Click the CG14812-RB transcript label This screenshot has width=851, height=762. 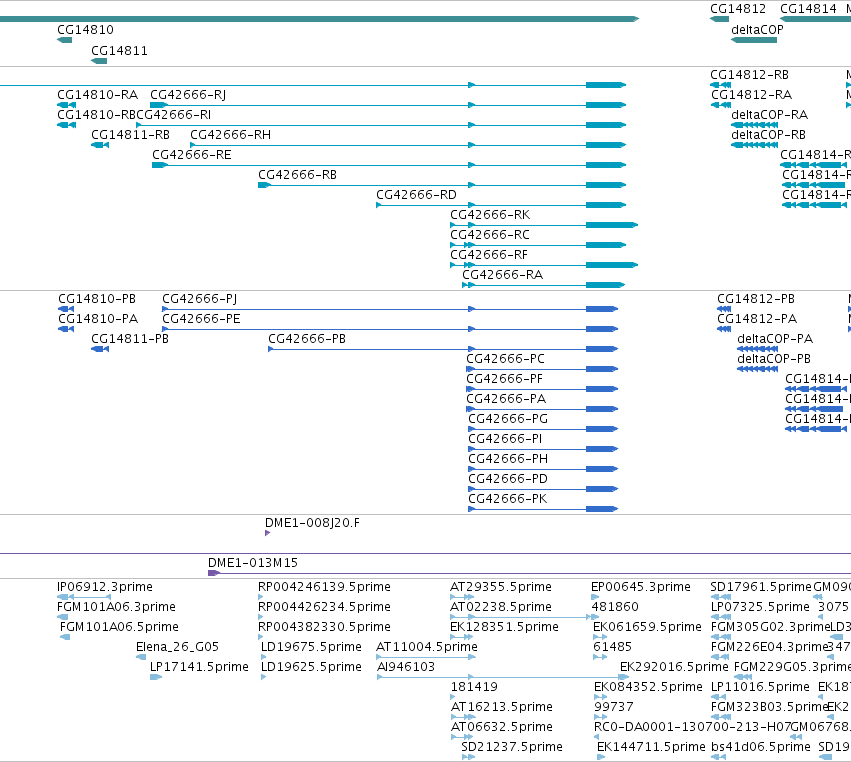tap(750, 75)
